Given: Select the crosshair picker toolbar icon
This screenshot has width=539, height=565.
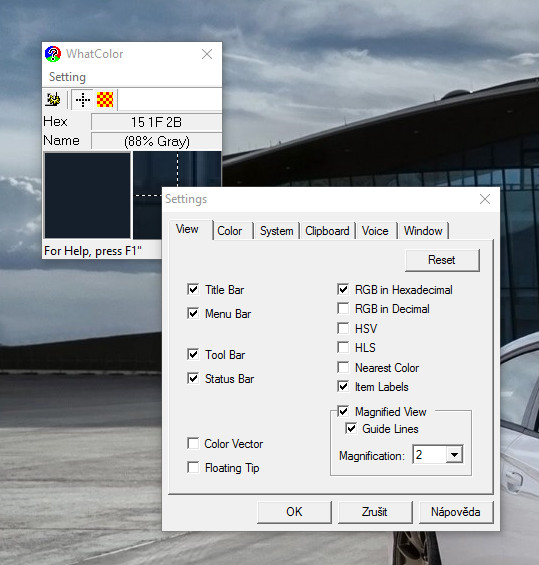Looking at the screenshot, I should [83, 100].
